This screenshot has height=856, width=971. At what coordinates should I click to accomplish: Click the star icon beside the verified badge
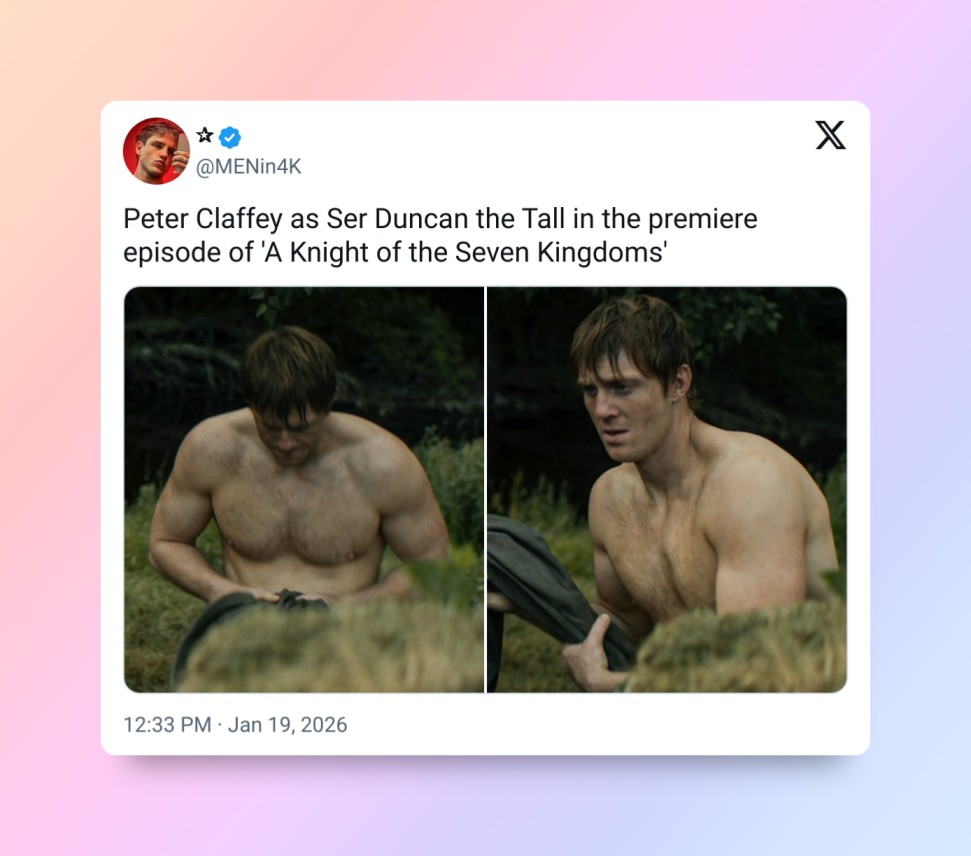click(205, 135)
